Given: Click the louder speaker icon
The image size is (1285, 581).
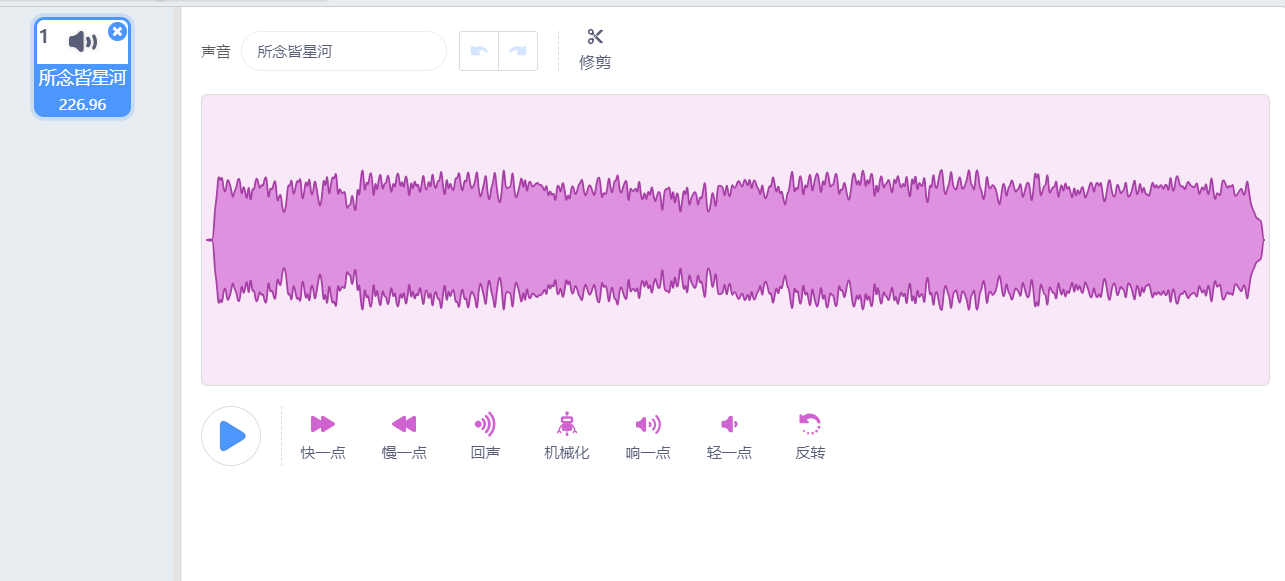Looking at the screenshot, I should 648,424.
